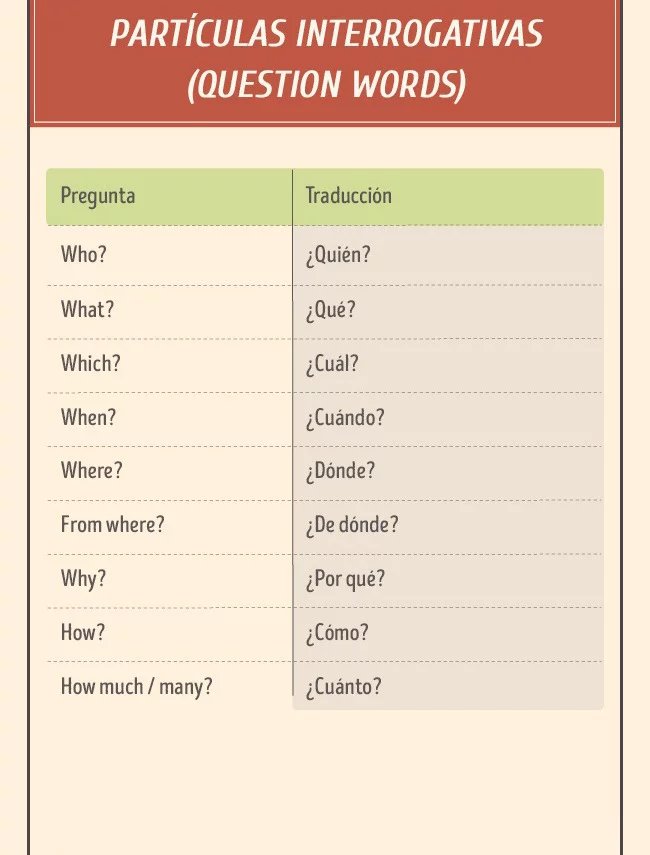Click the Traducción column header
Image resolution: width=650 pixels, height=855 pixels.
click(348, 195)
